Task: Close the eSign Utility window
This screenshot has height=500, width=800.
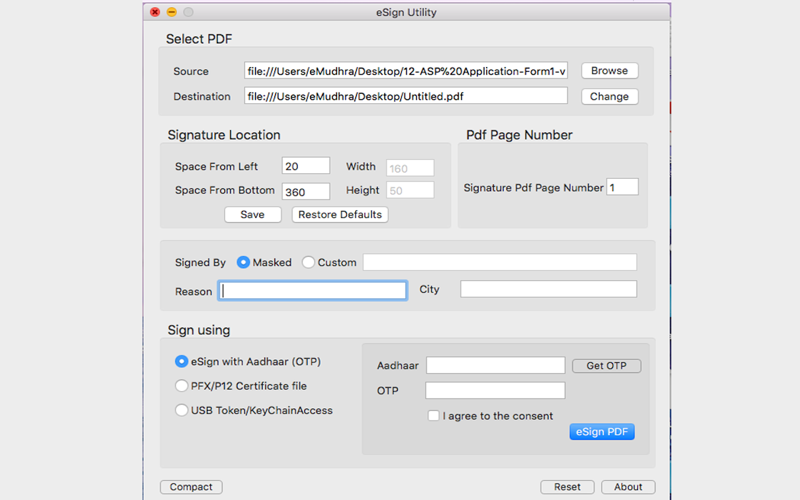Action: (x=155, y=12)
